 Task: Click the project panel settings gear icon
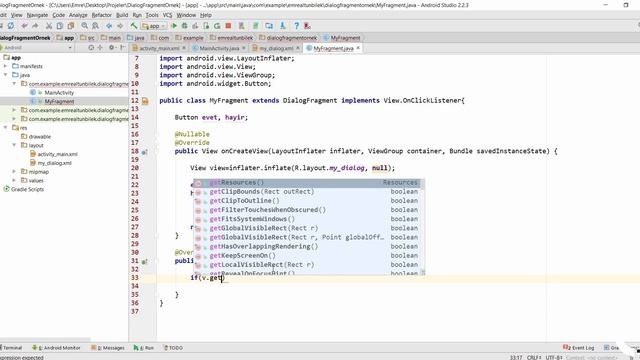pos(111,48)
